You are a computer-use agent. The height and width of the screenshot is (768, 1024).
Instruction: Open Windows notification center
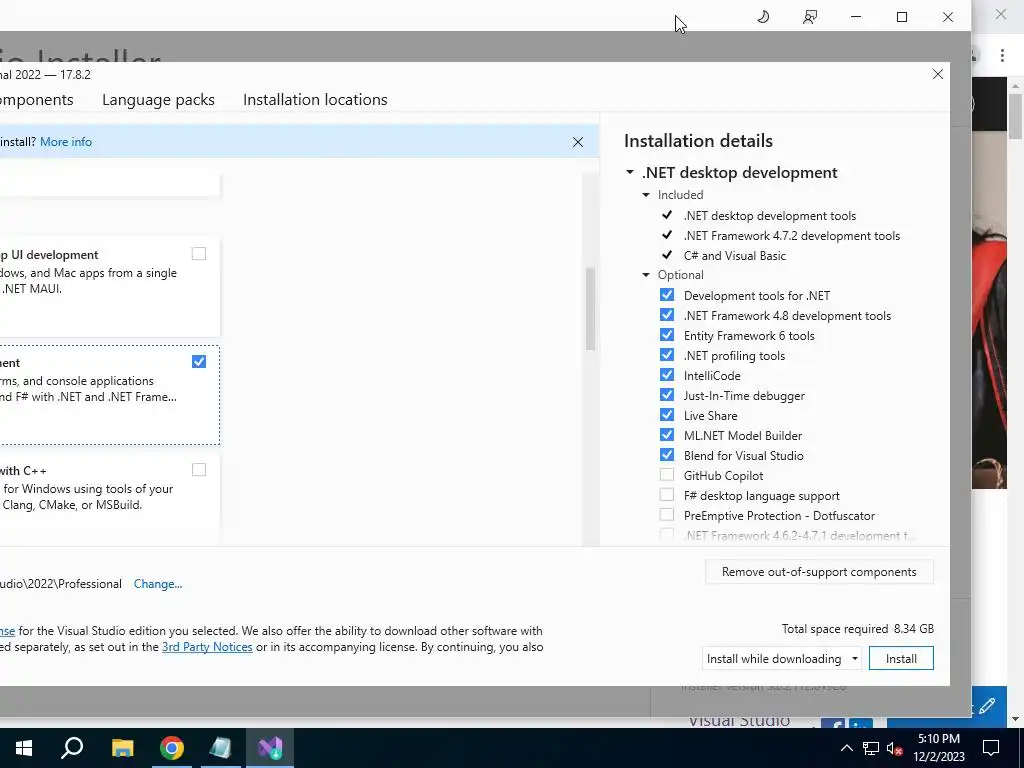pos(991,748)
